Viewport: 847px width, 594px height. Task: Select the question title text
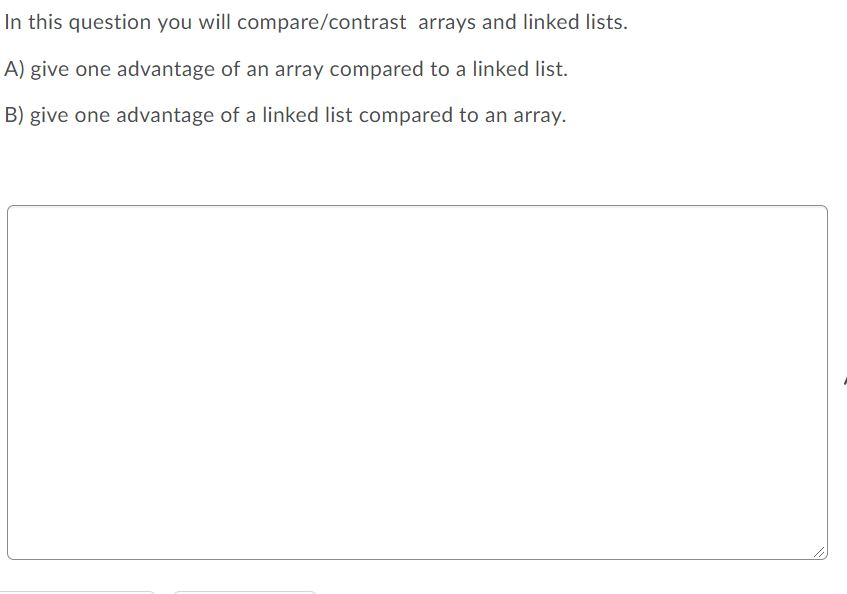point(316,21)
